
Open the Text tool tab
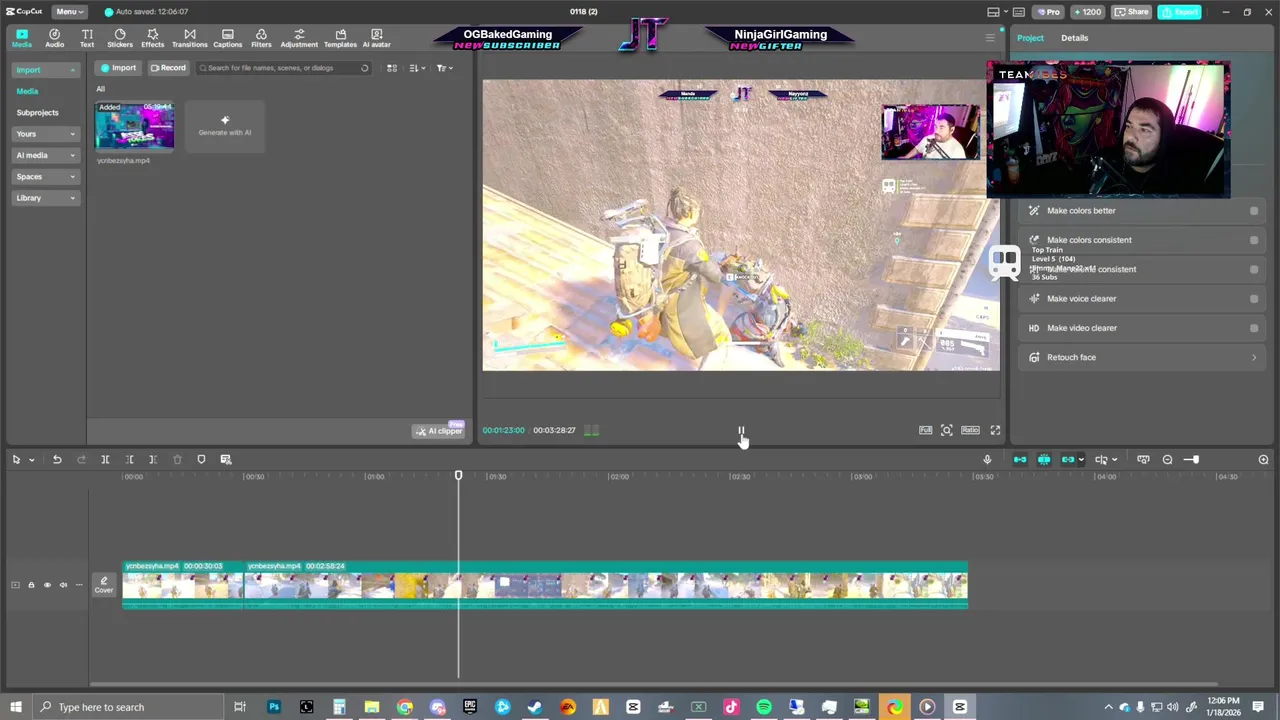tap(87, 38)
